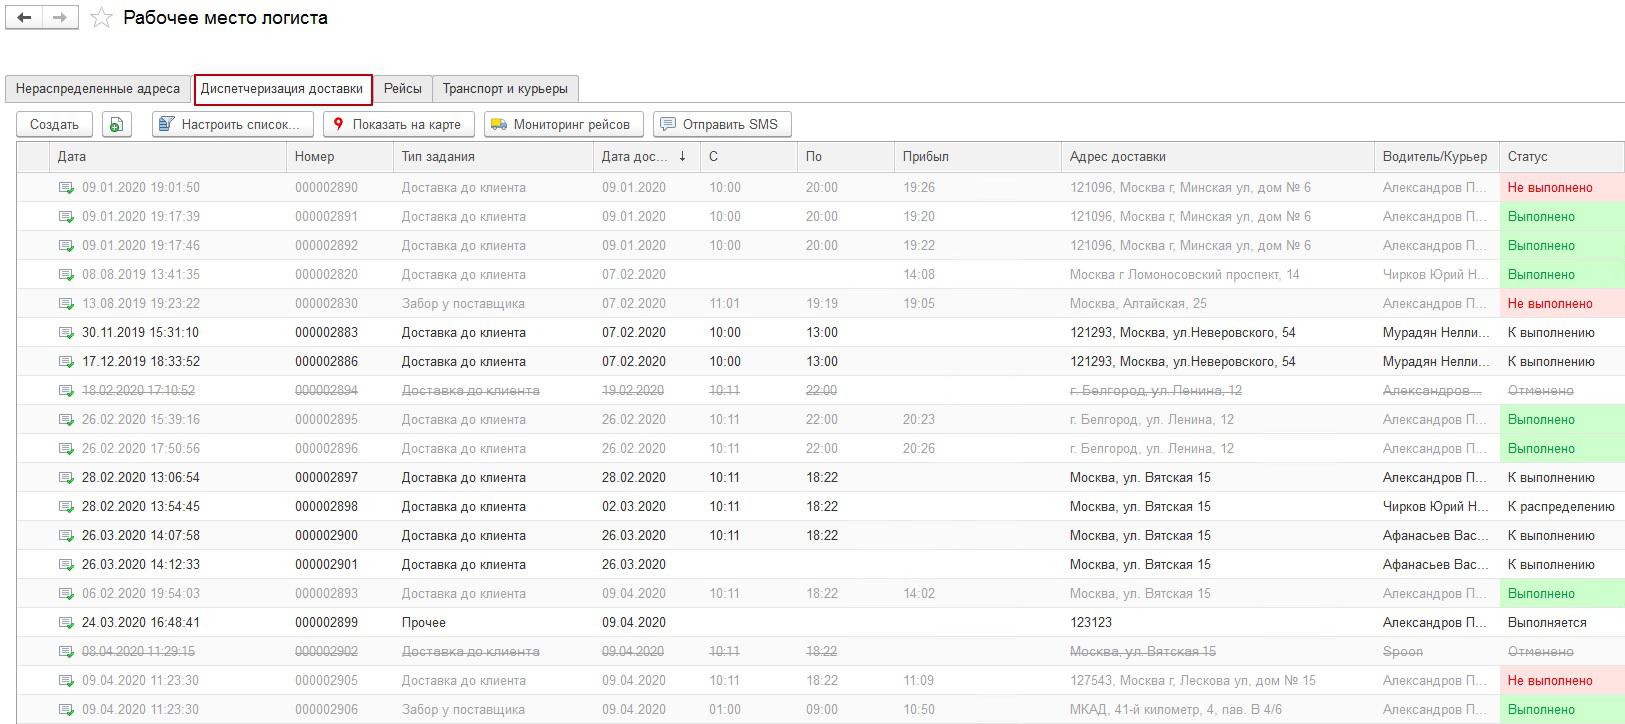Sort by Адрес доставки column header

pyautogui.click(x=1218, y=157)
